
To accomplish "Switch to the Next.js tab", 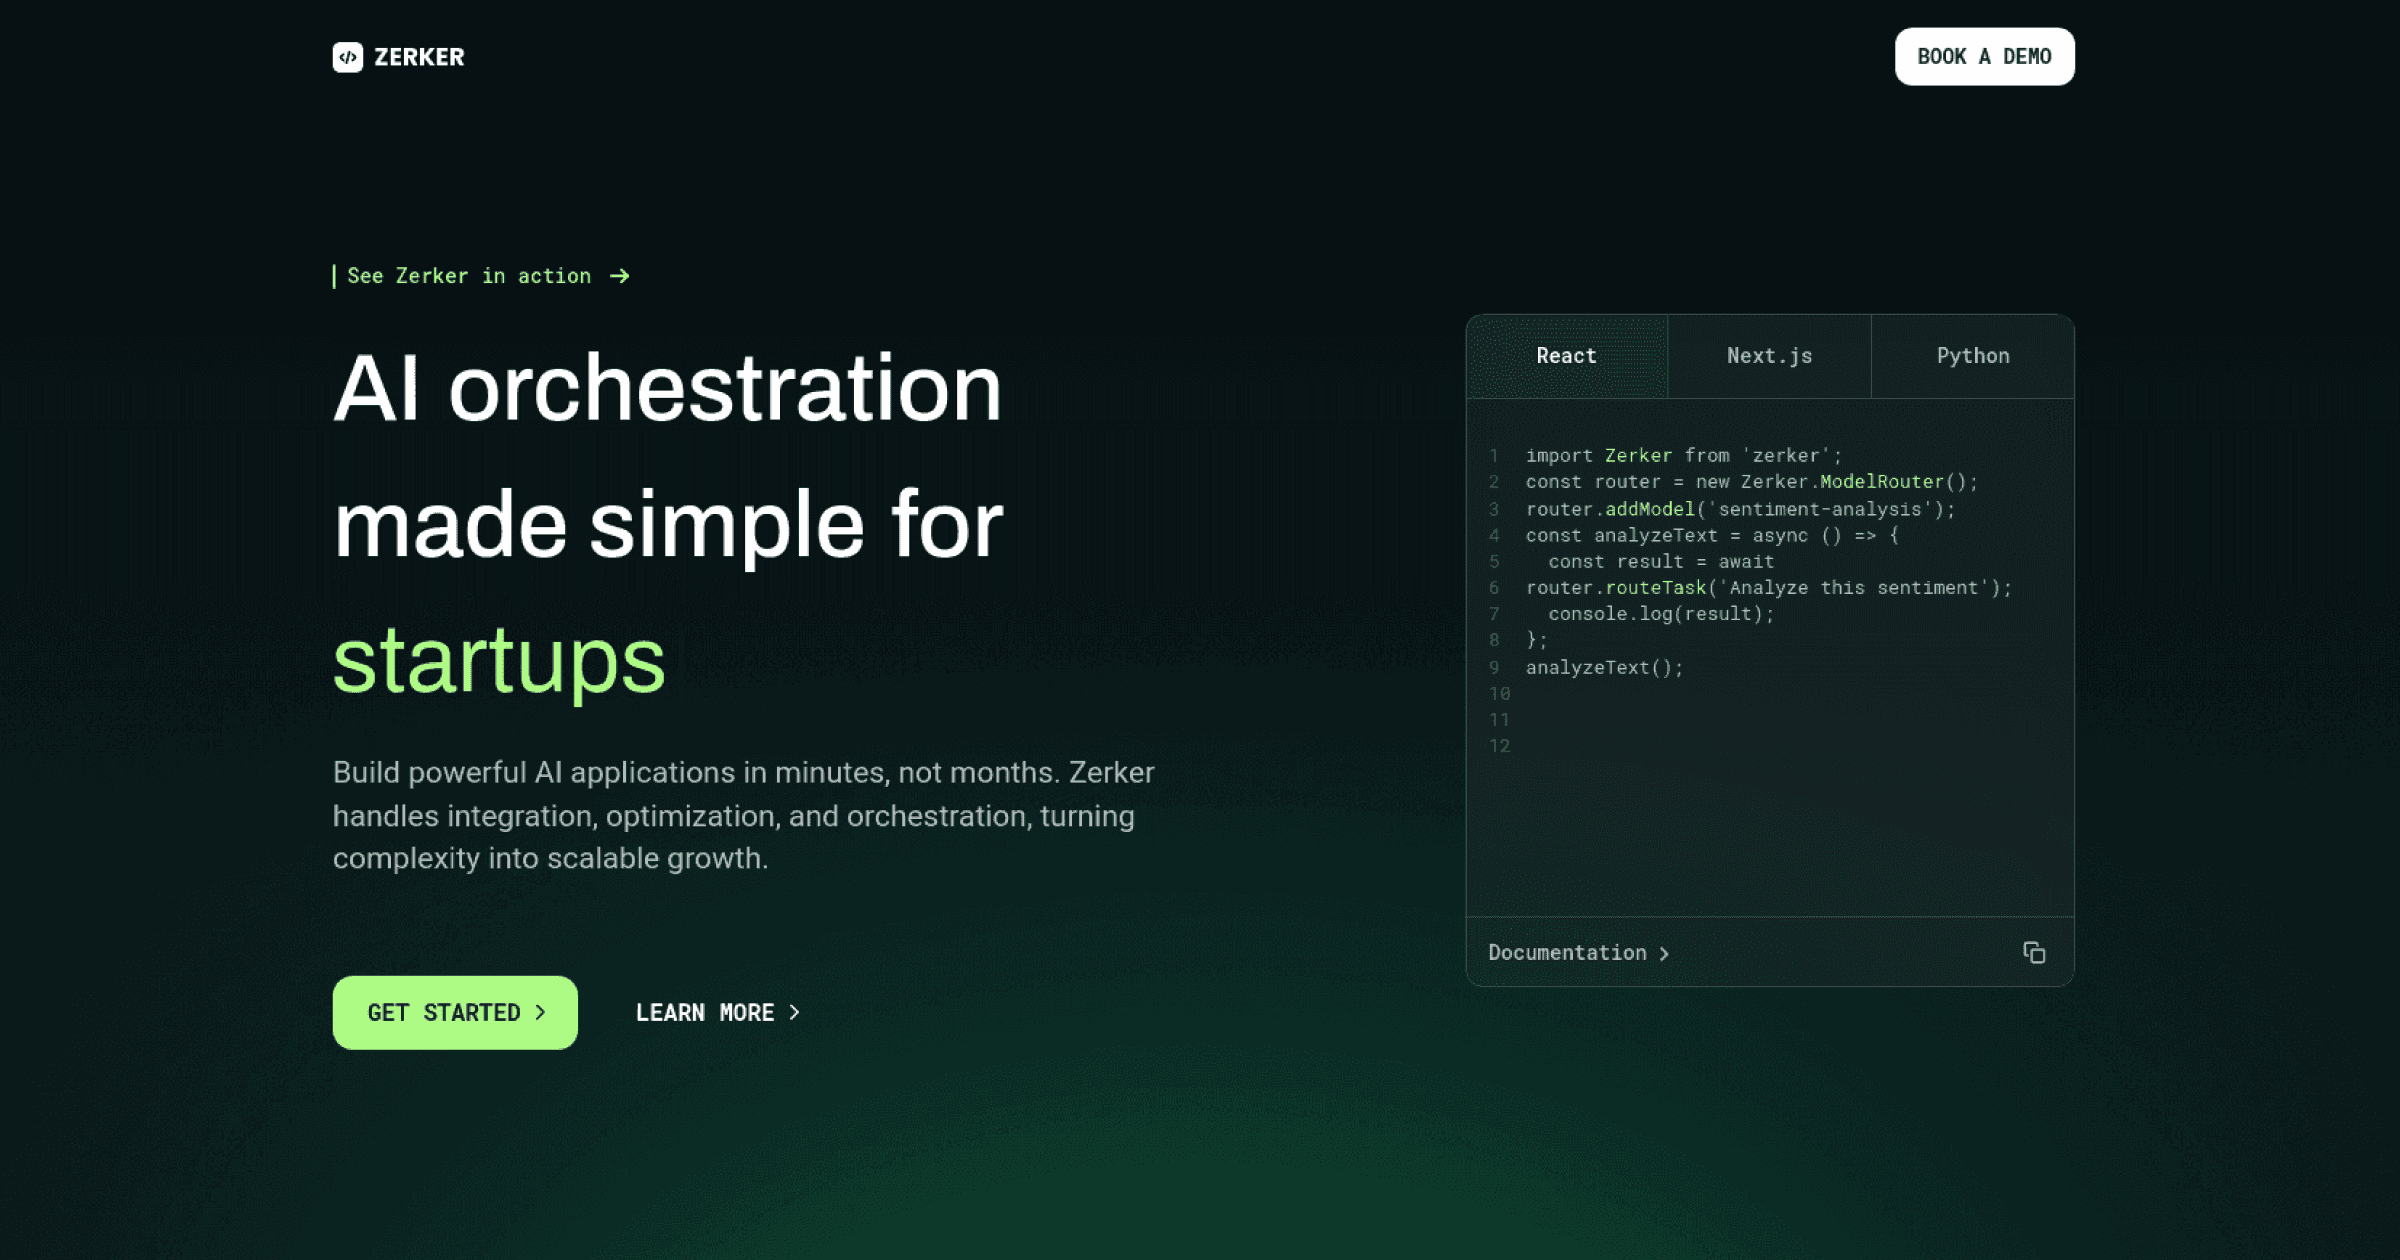I will (x=1768, y=356).
